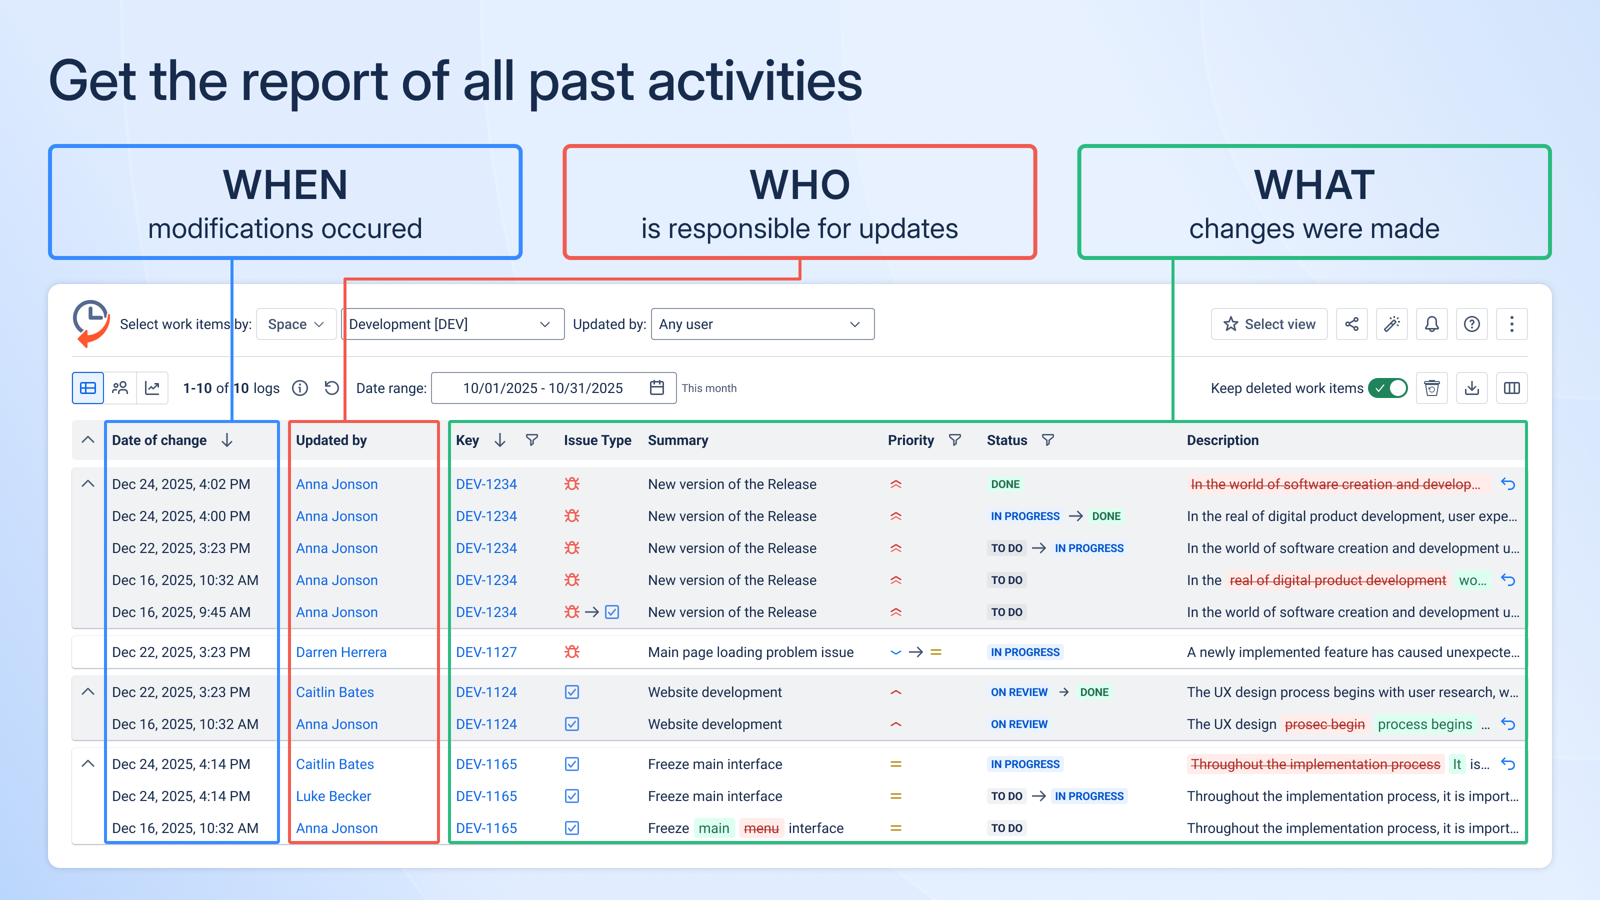1600x900 pixels.
Task: Filter the Status column with the funnel icon
Action: pyautogui.click(x=1049, y=440)
